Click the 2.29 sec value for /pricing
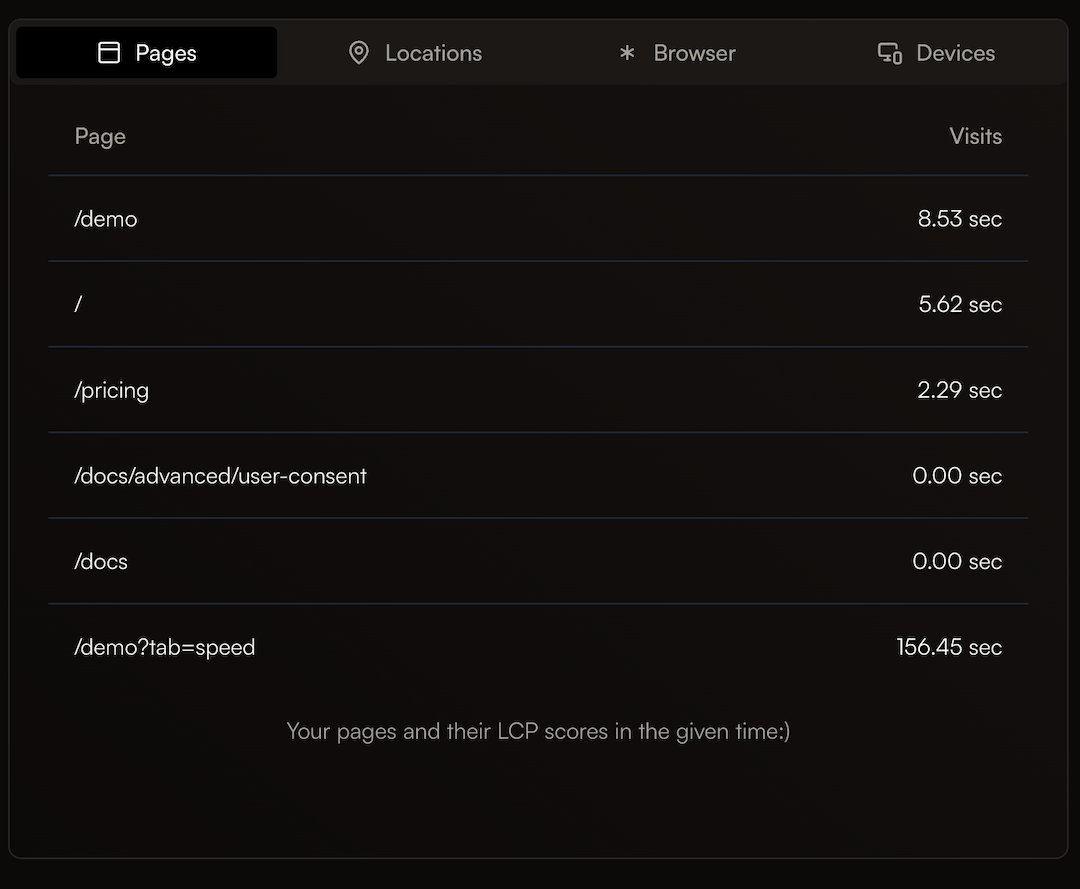This screenshot has height=889, width=1080. (959, 390)
